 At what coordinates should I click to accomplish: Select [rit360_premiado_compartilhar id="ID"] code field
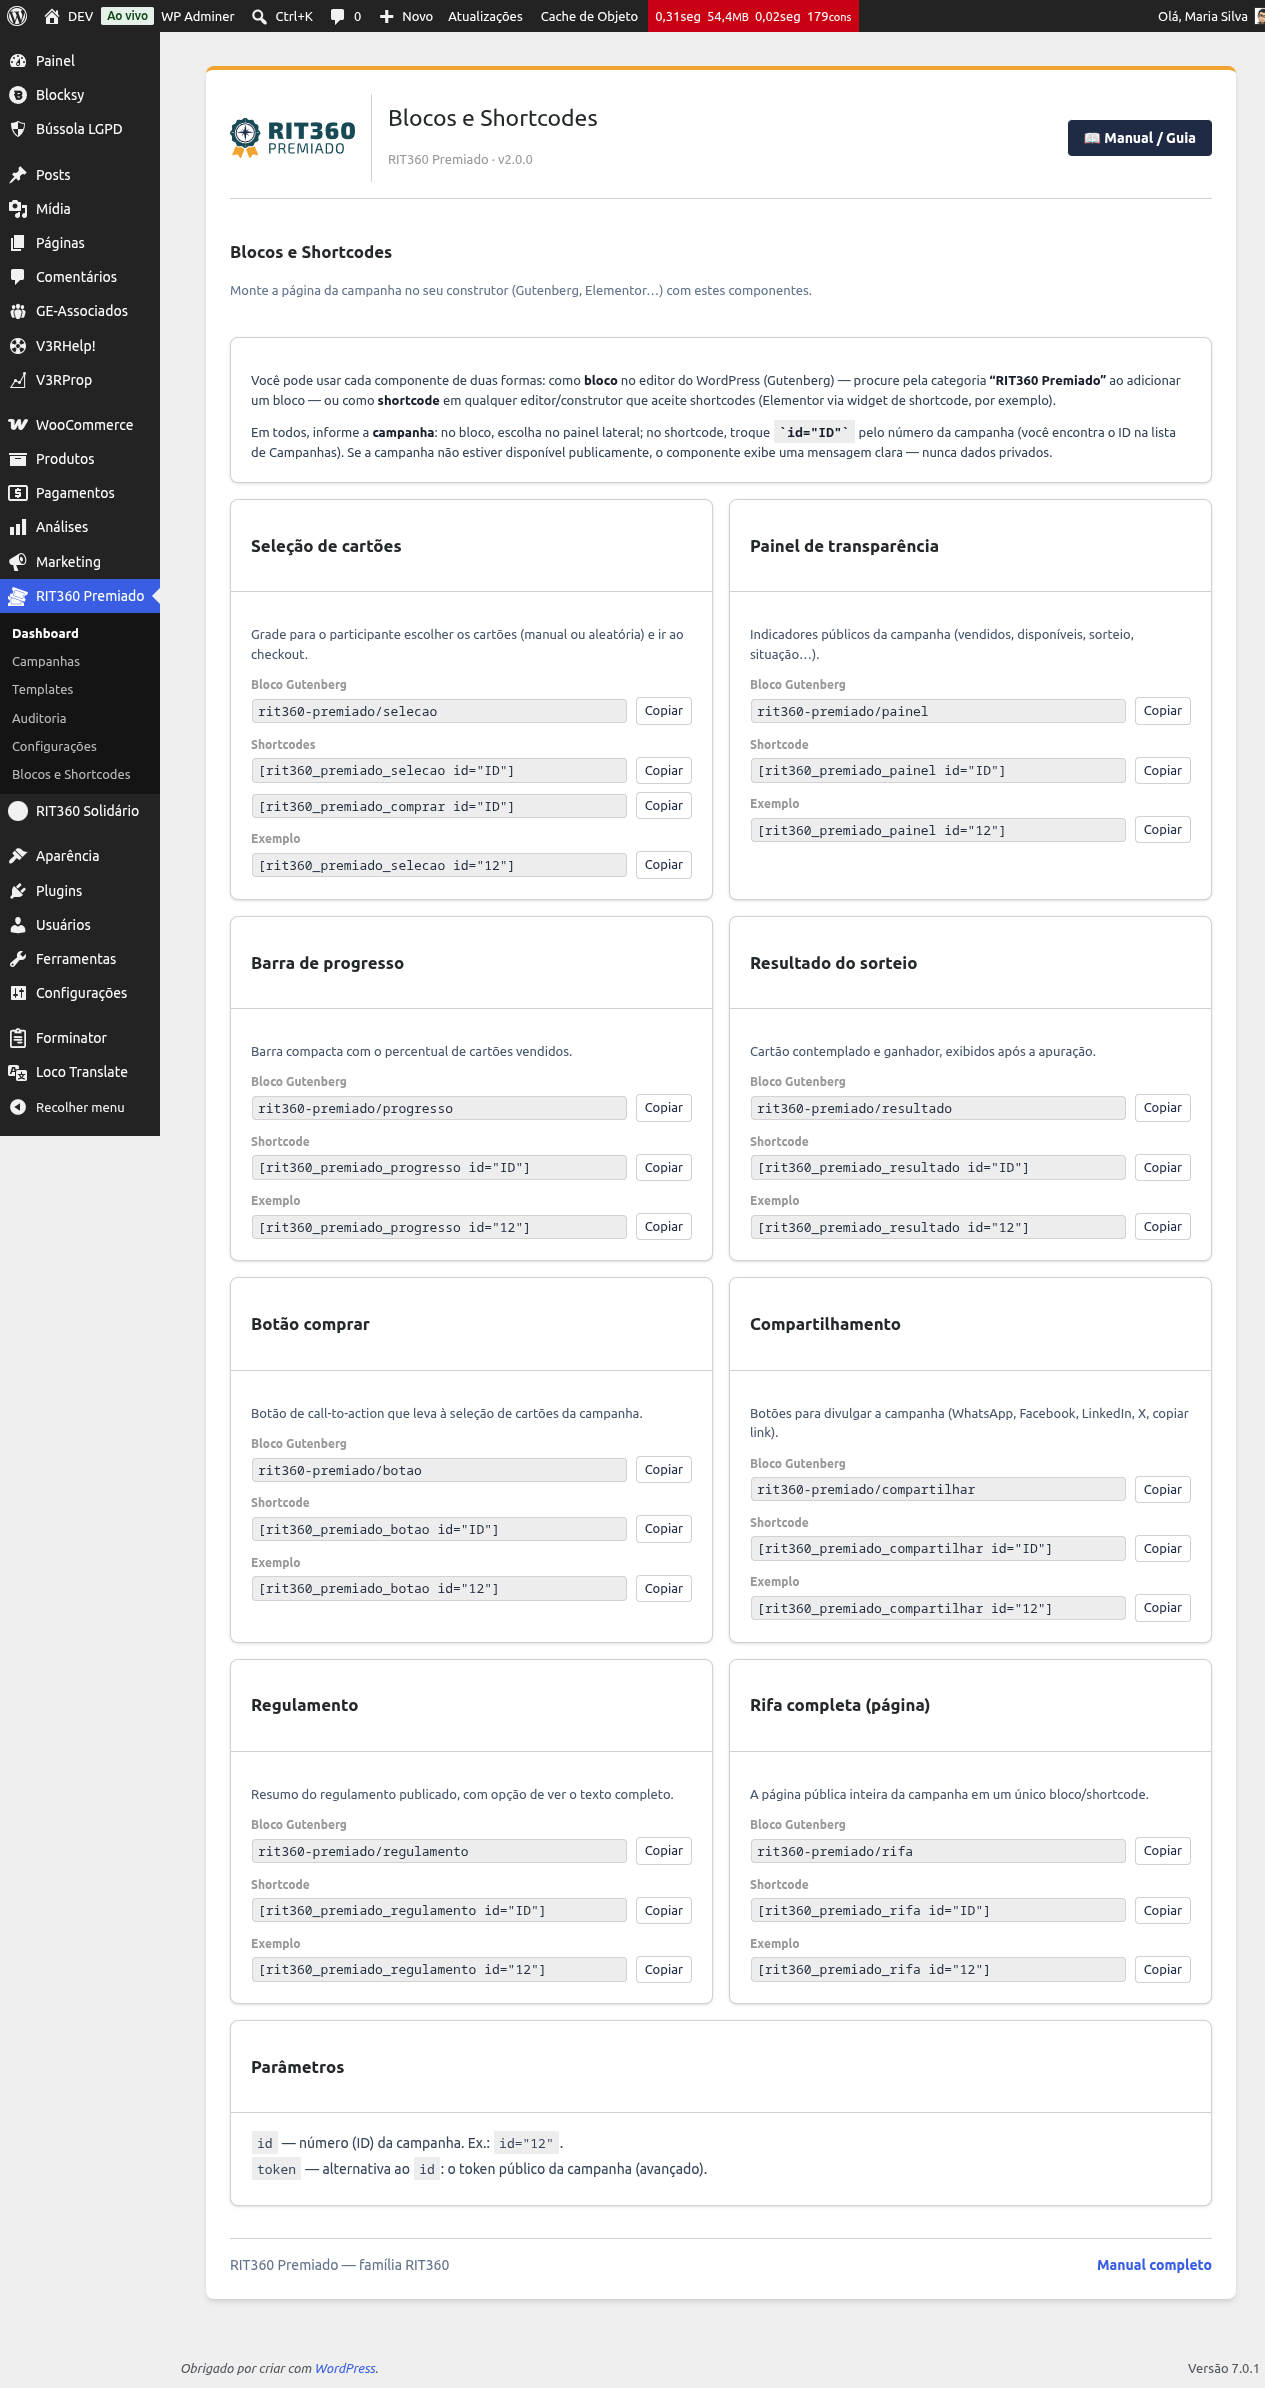[x=938, y=1549]
